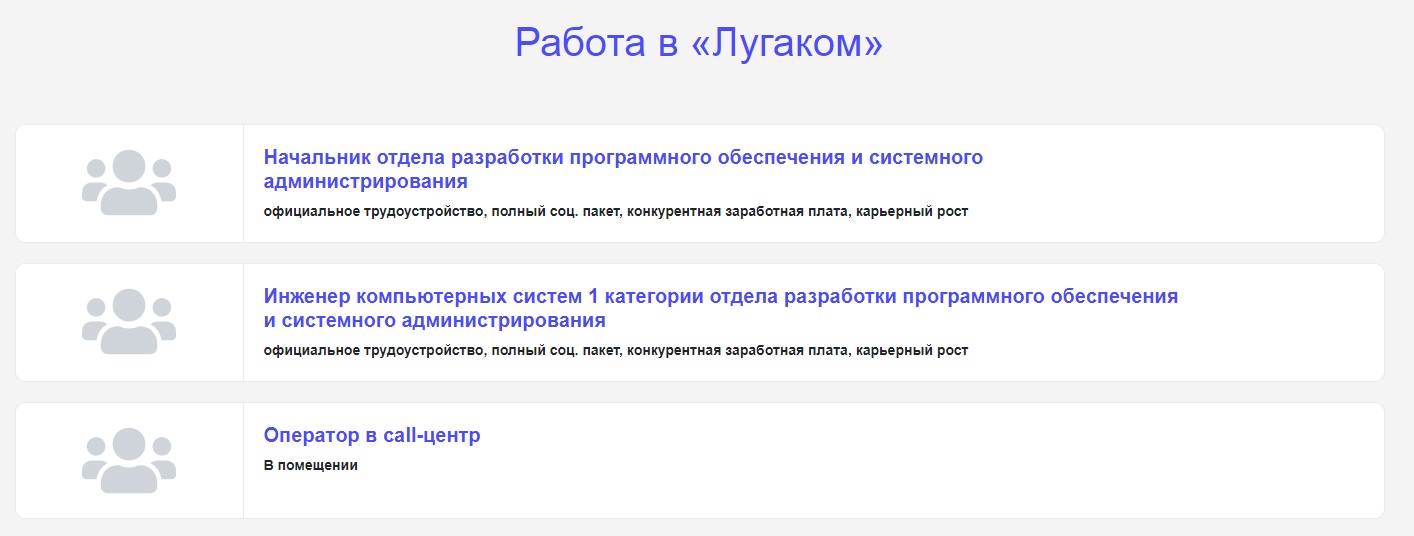The width and height of the screenshot is (1414, 536).
Task: Open vacancy Начальник отдела разработки программного обеспечения
Action: click(623, 170)
